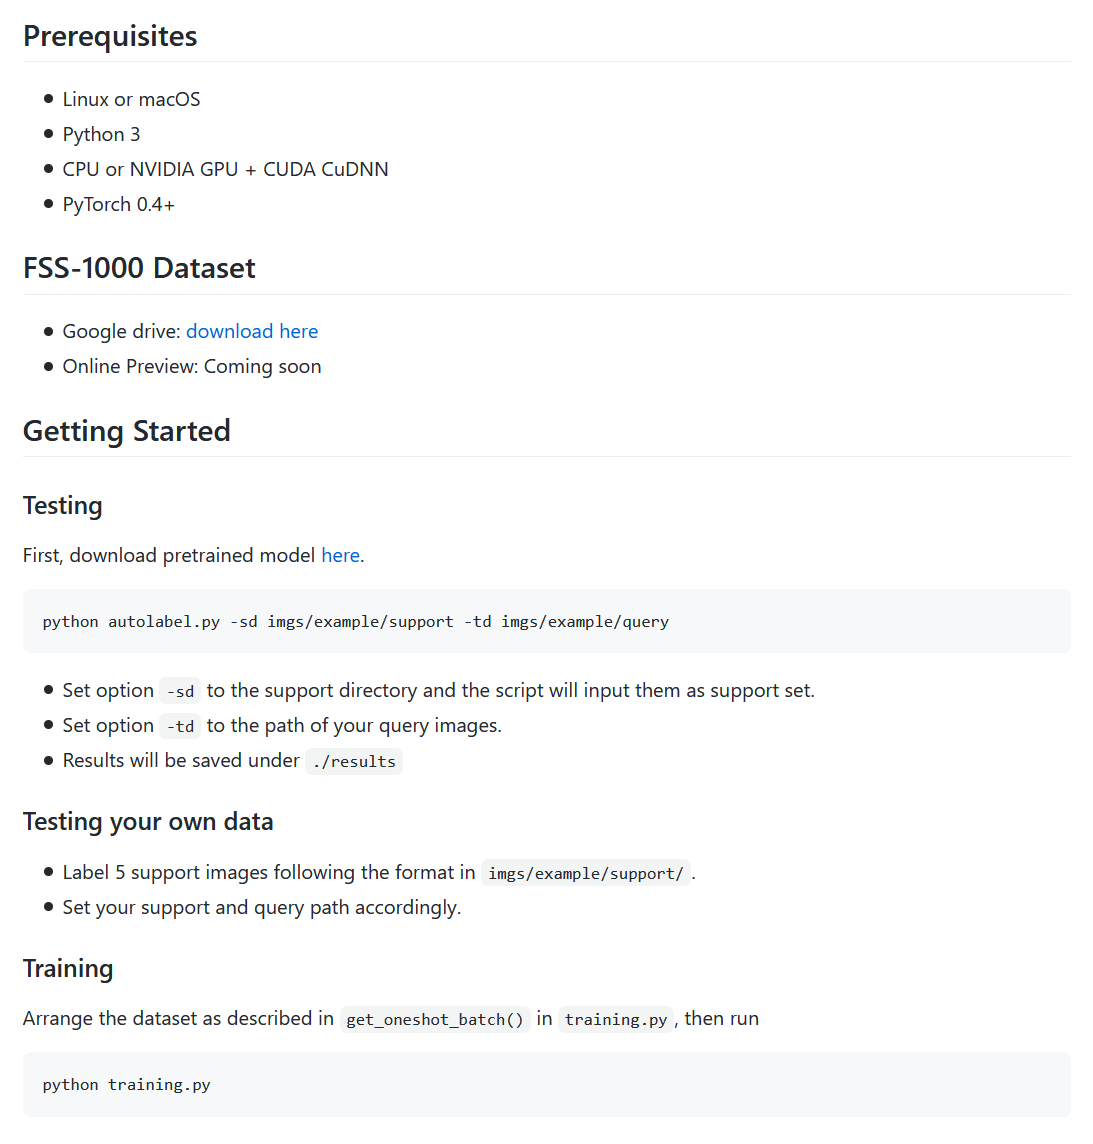Click the "CPU or NVIDIA GPU + CUDA CuDNN" item
This screenshot has height=1144, width=1093.
click(225, 169)
